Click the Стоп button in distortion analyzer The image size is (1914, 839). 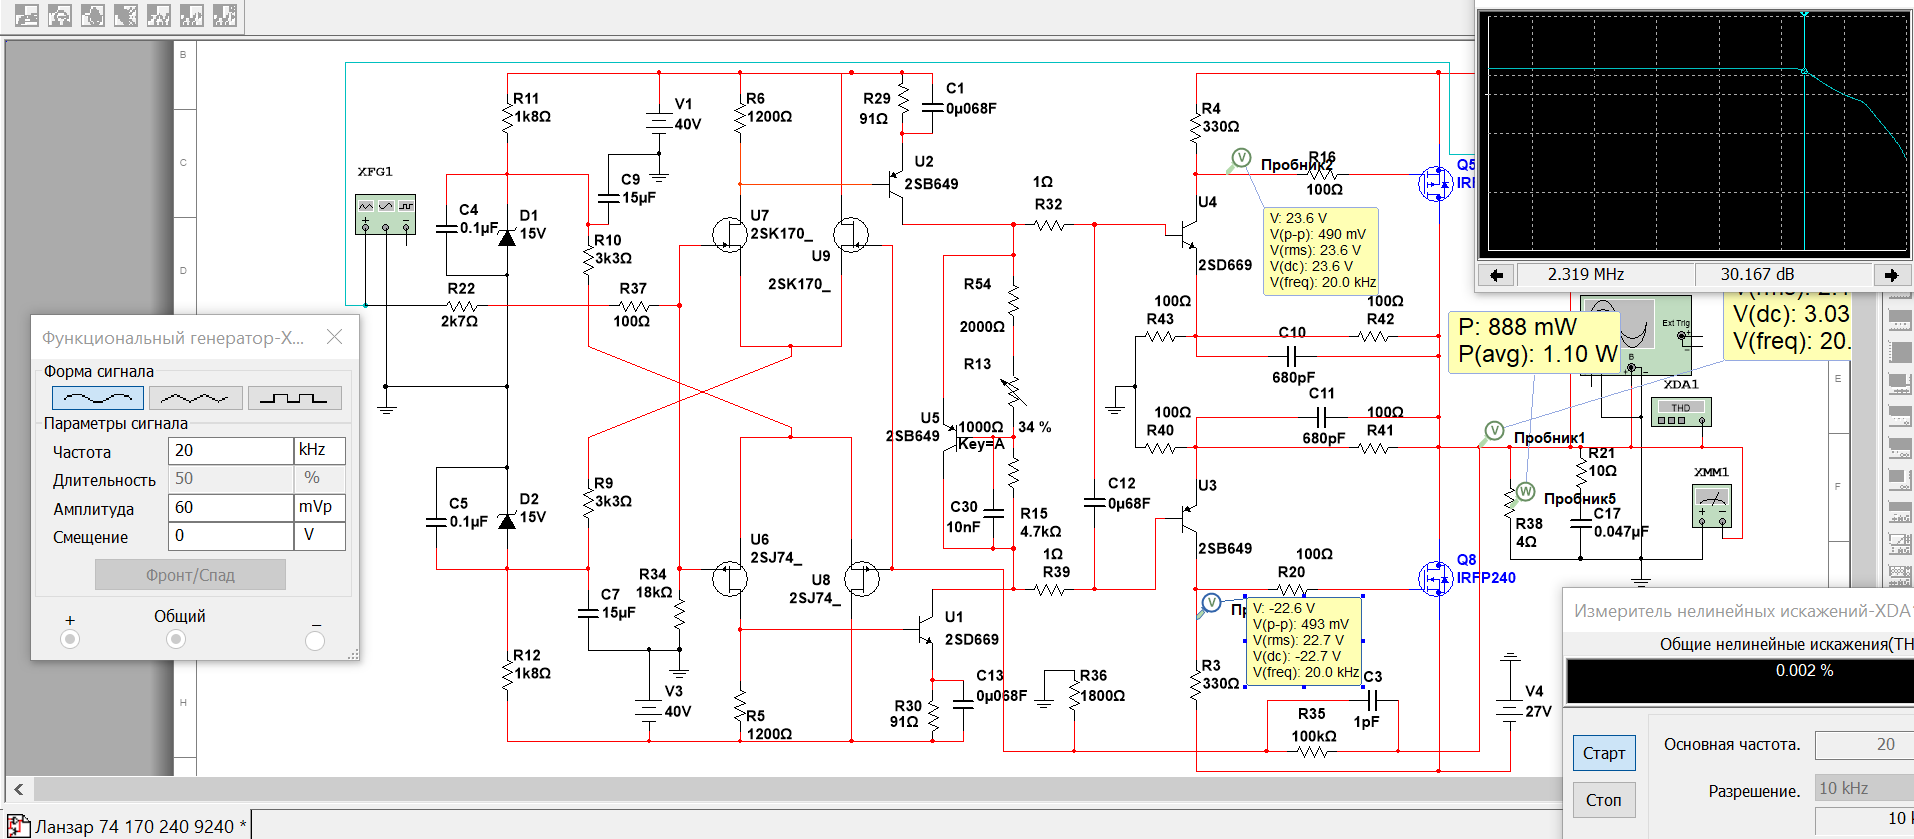(x=1604, y=800)
